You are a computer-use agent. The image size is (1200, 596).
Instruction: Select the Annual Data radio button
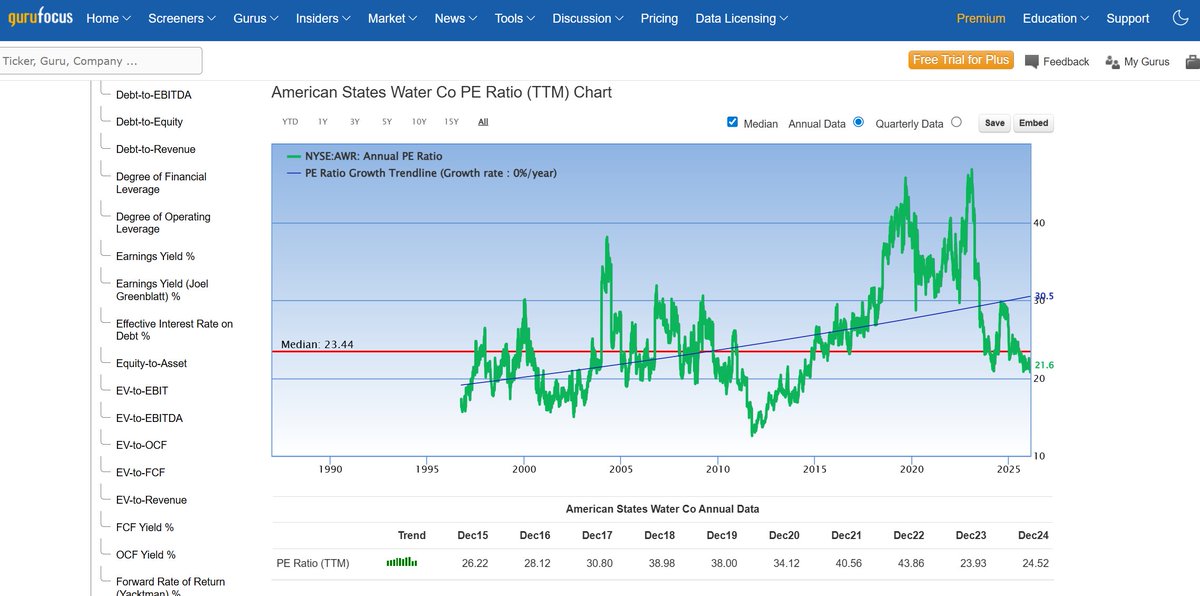click(x=858, y=122)
